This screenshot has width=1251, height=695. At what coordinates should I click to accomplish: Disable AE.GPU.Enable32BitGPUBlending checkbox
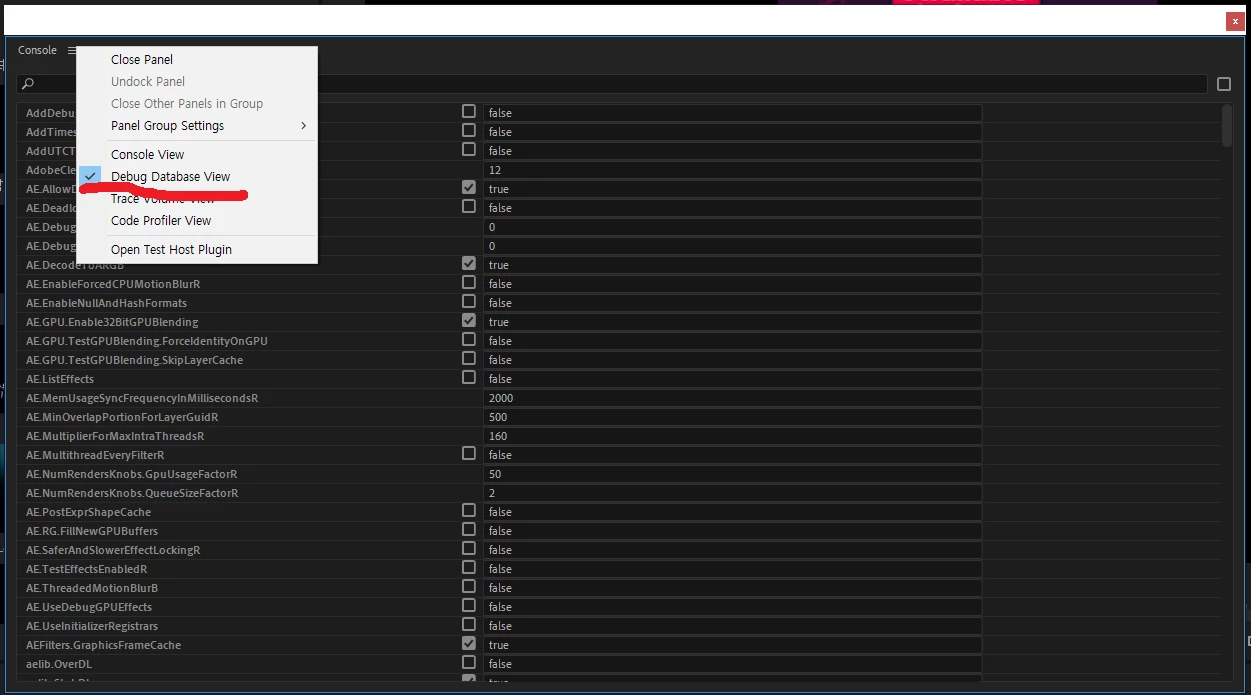(469, 320)
